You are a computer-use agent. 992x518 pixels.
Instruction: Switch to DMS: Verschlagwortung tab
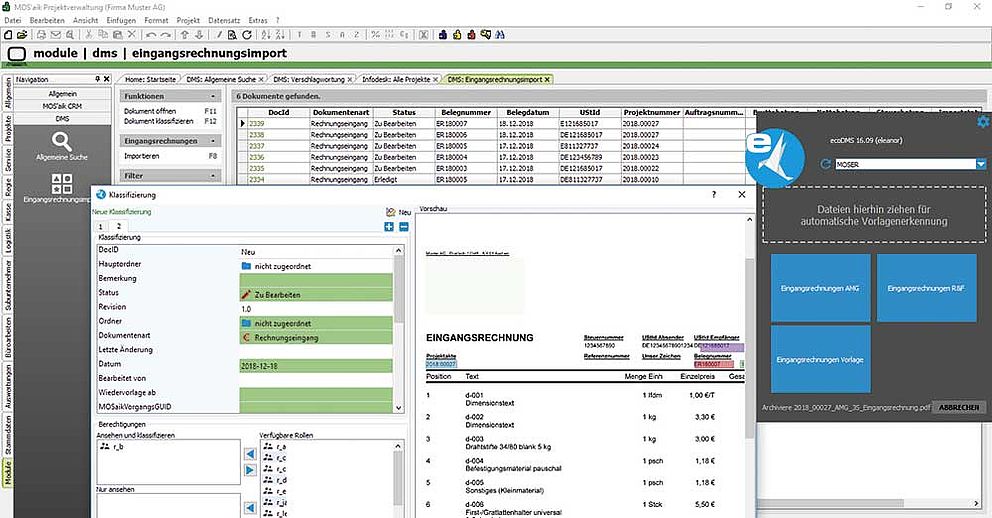[x=308, y=79]
